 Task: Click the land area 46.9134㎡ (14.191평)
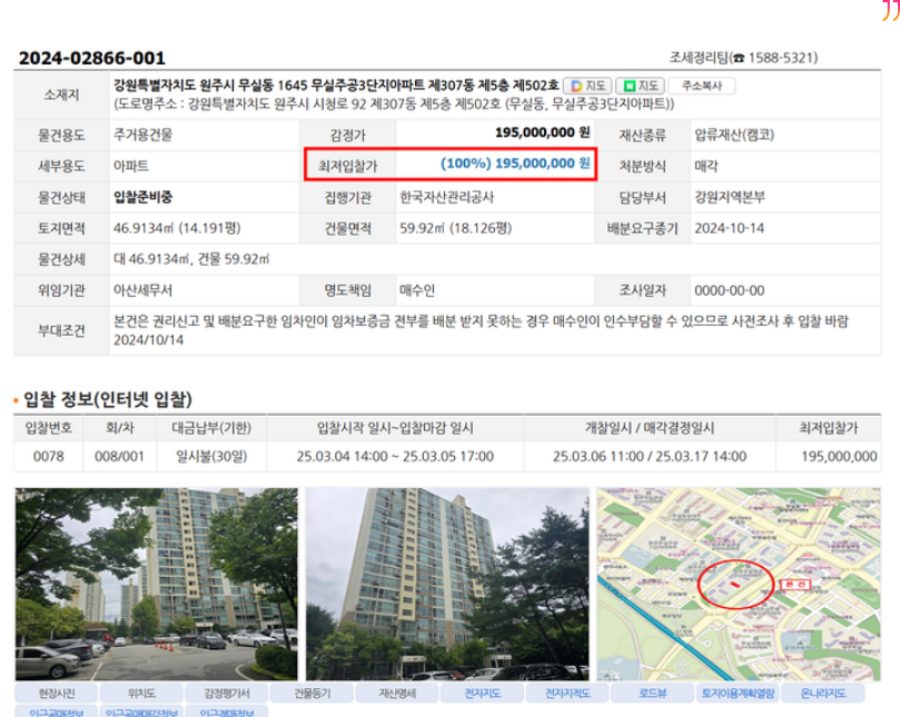coord(177,228)
